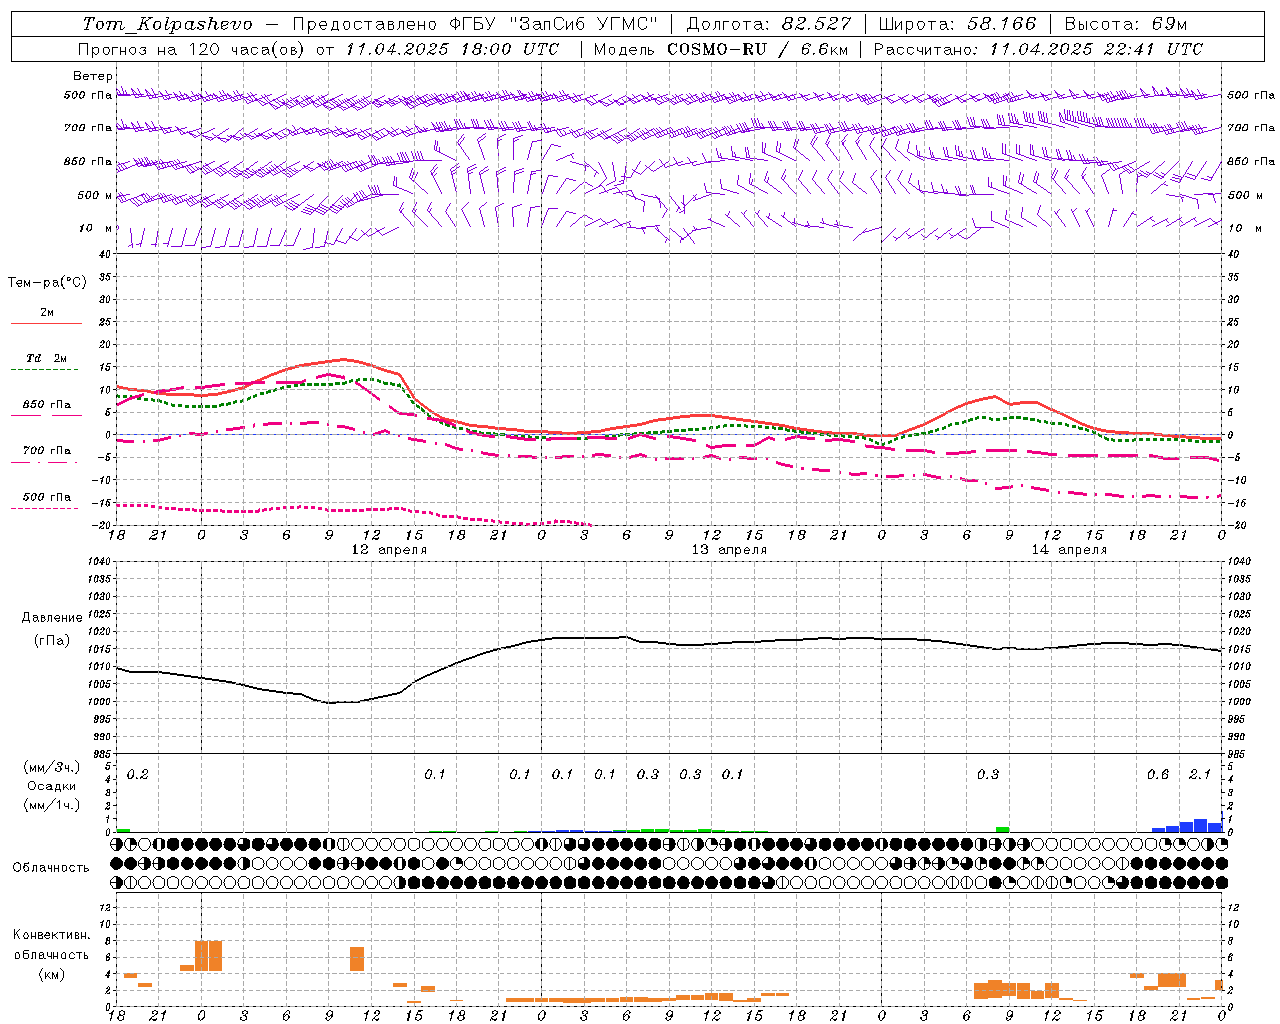1280x1024 pixels.
Task: Select the 0.2 precipitation amount value
Action: (x=138, y=774)
